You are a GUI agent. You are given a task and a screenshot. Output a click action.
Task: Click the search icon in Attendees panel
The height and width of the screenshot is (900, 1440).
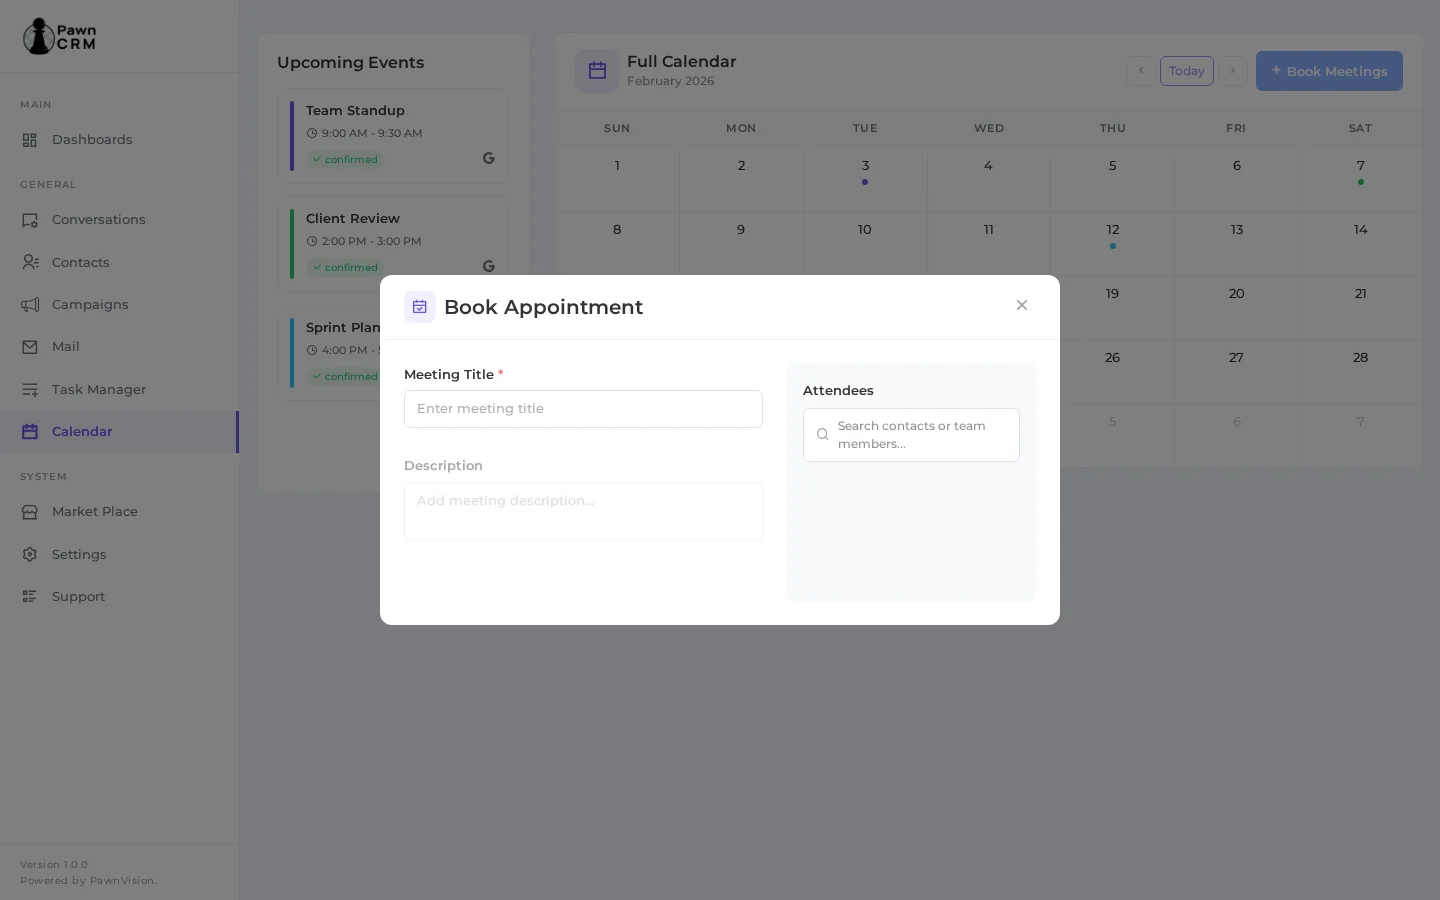pos(823,435)
